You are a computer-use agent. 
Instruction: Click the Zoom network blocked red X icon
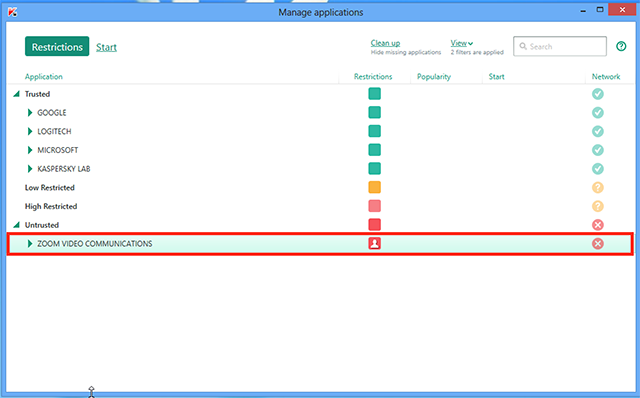(x=598, y=244)
